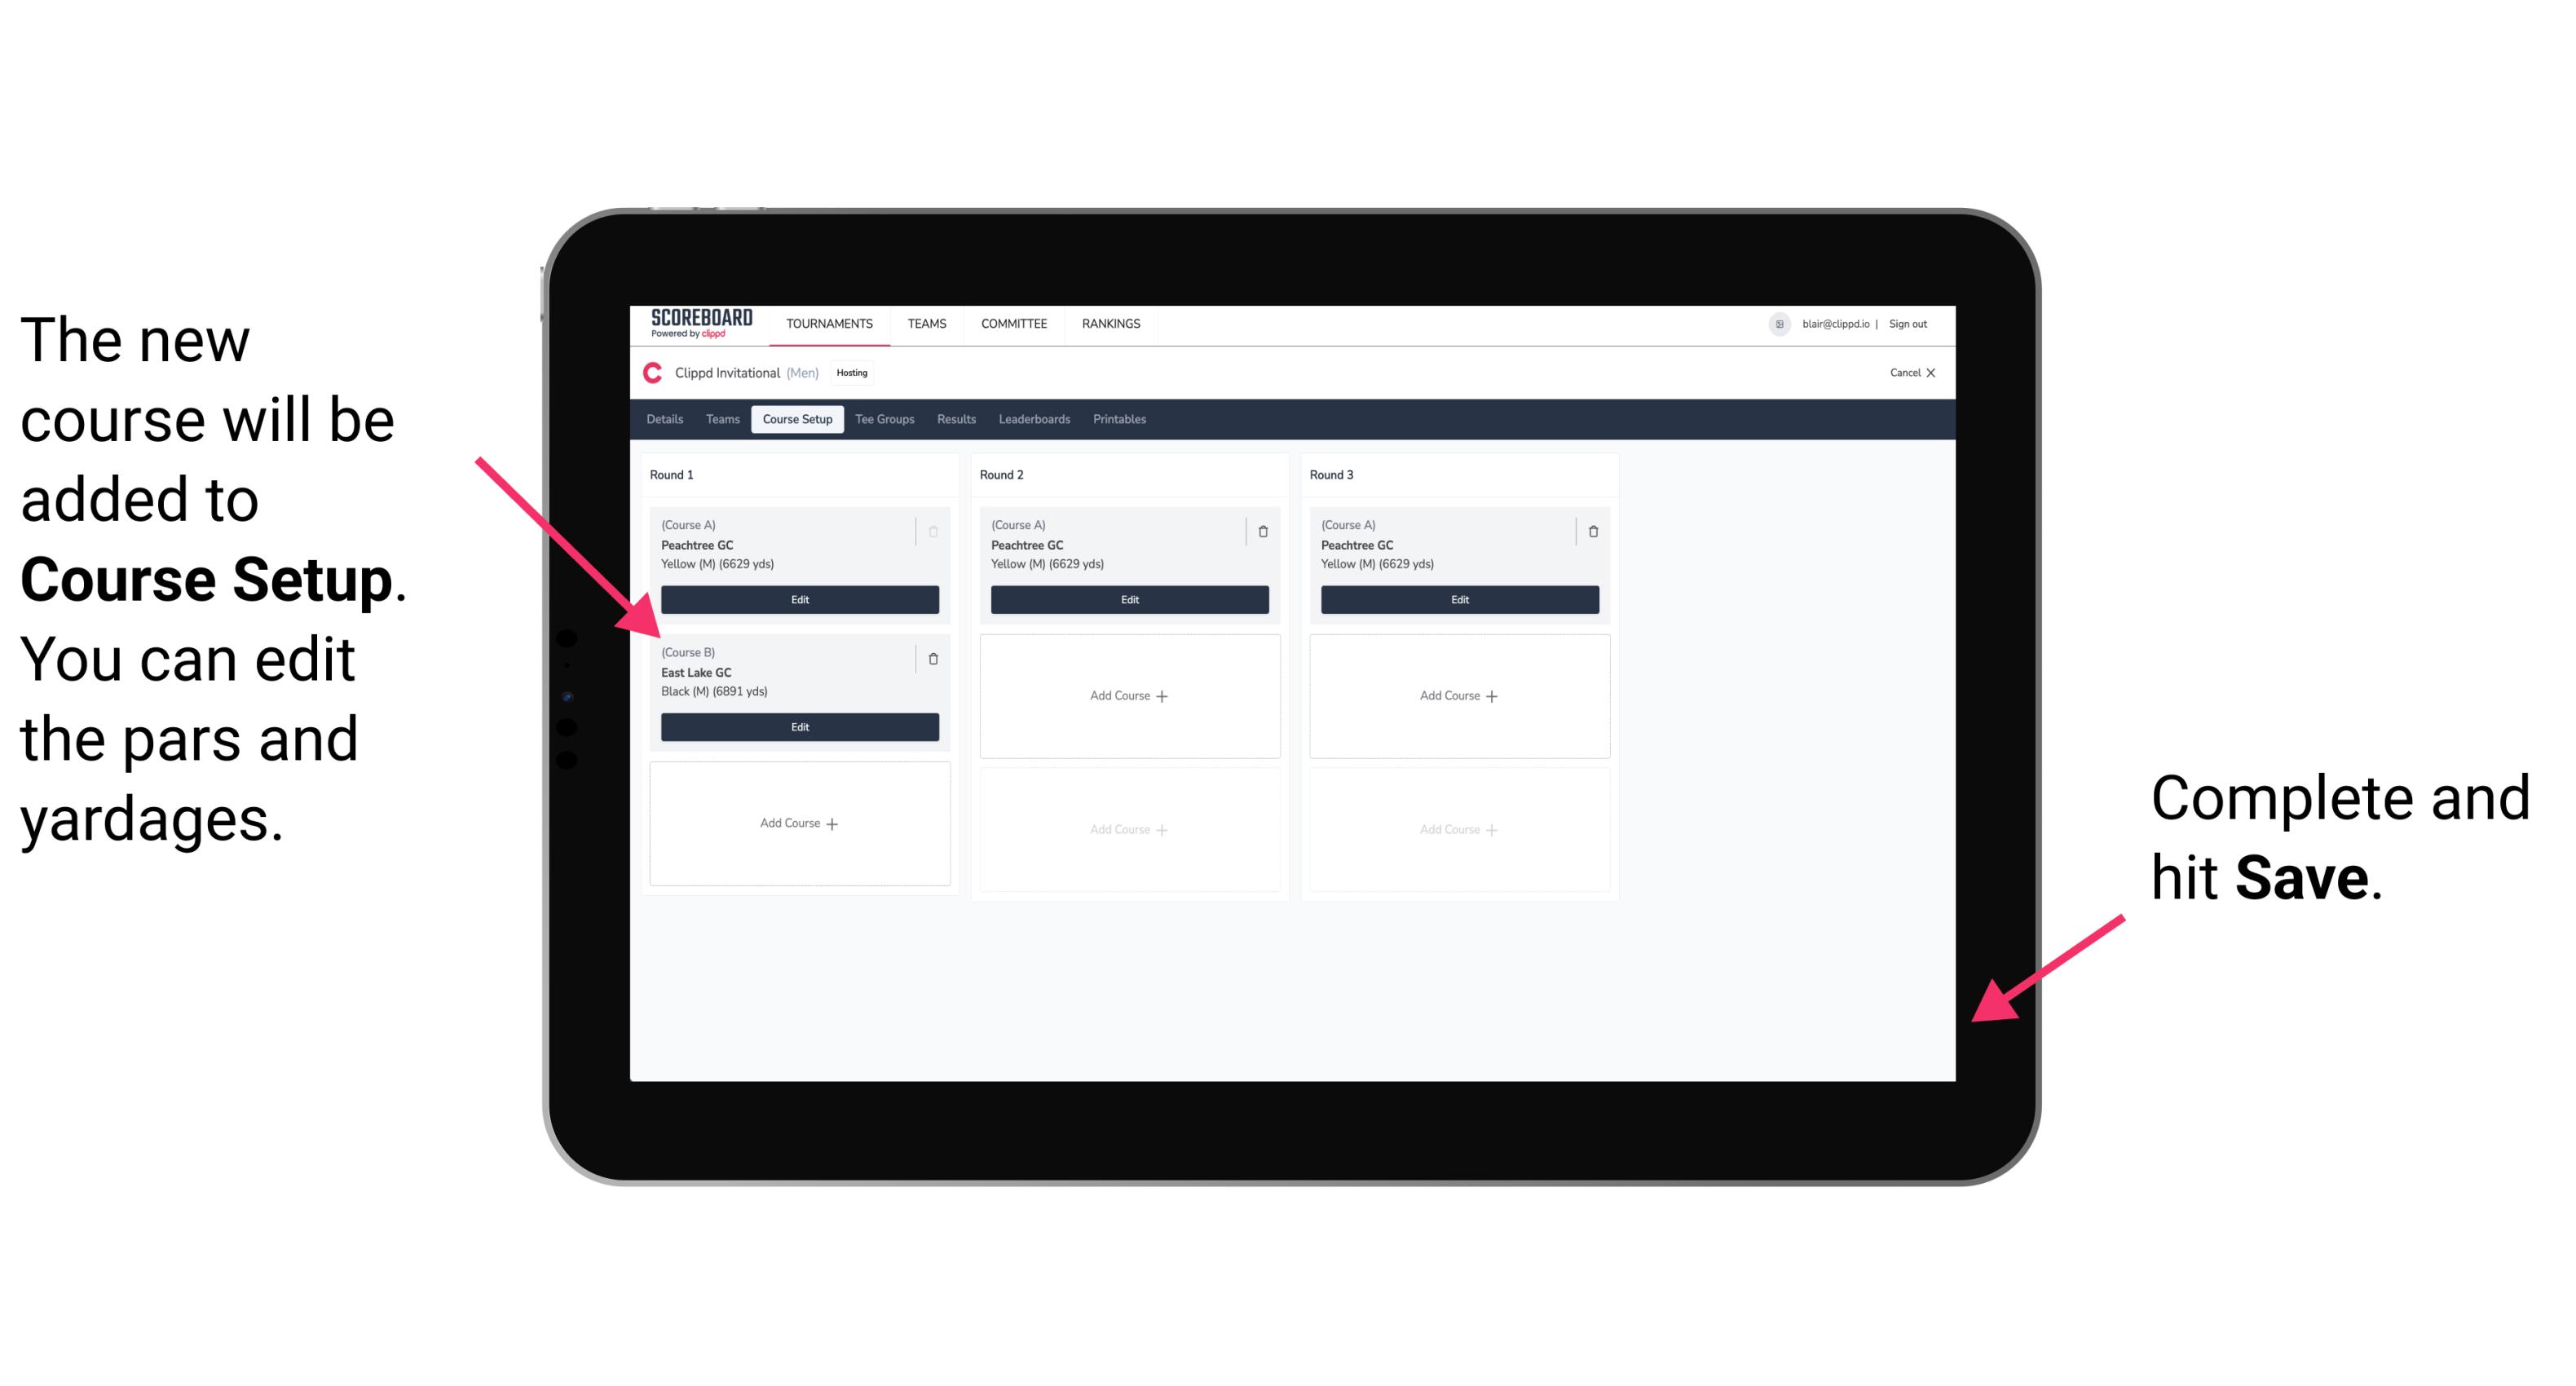2576x1386 pixels.
Task: Click Edit button for Peachtree GC Round 1
Action: pos(798,601)
